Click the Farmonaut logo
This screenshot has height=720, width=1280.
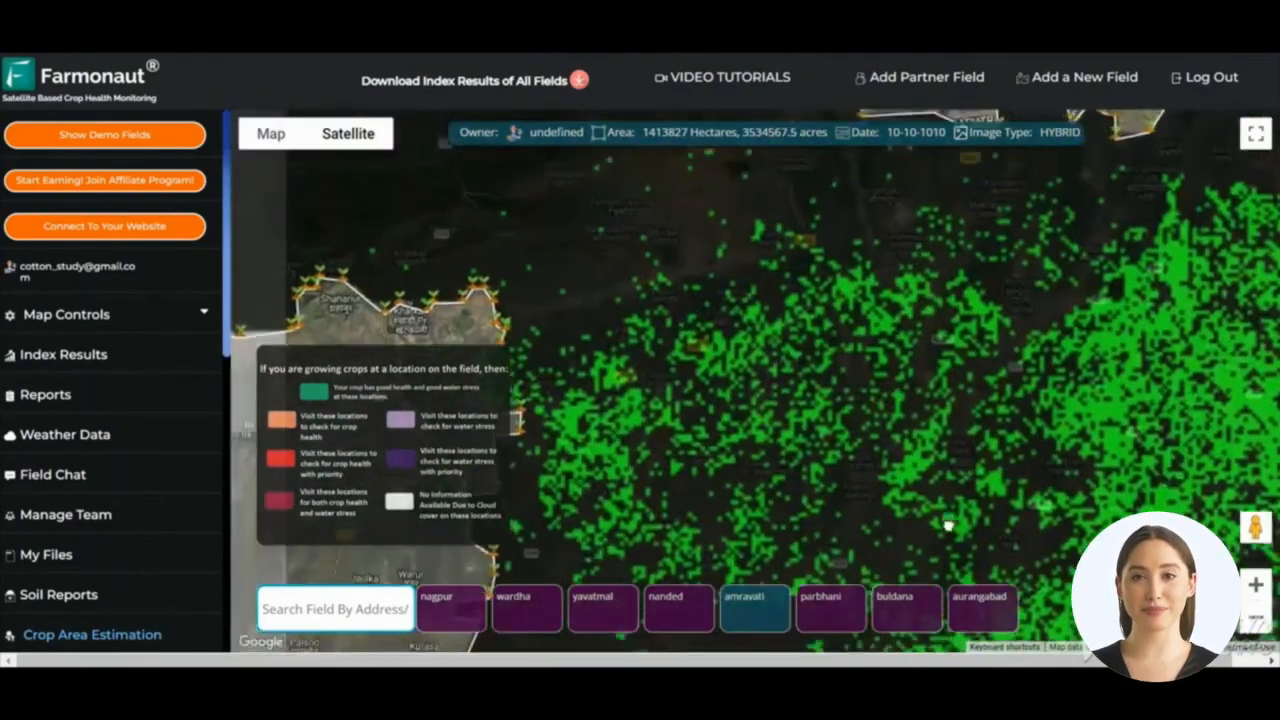(80, 80)
